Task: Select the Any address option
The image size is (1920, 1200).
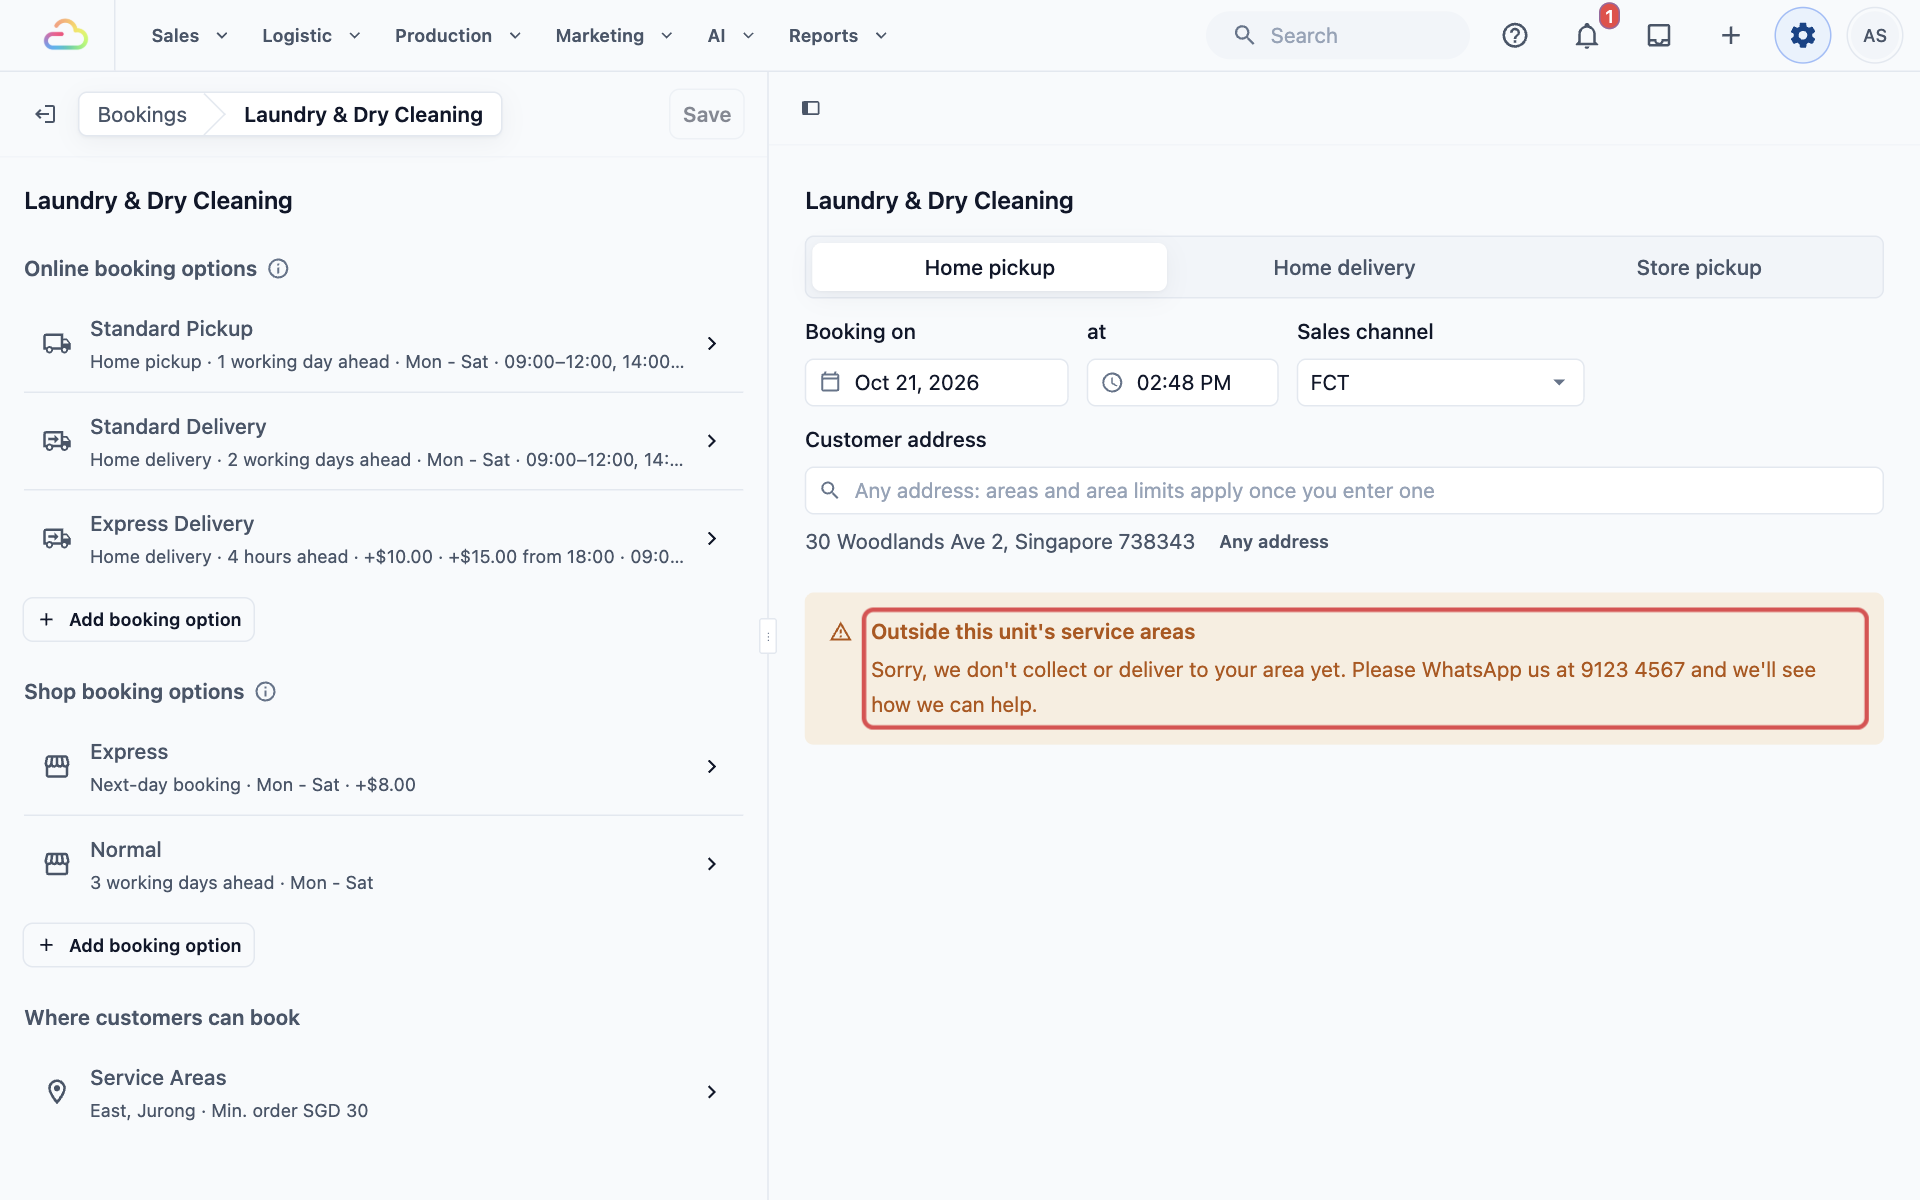Action: [x=1274, y=542]
